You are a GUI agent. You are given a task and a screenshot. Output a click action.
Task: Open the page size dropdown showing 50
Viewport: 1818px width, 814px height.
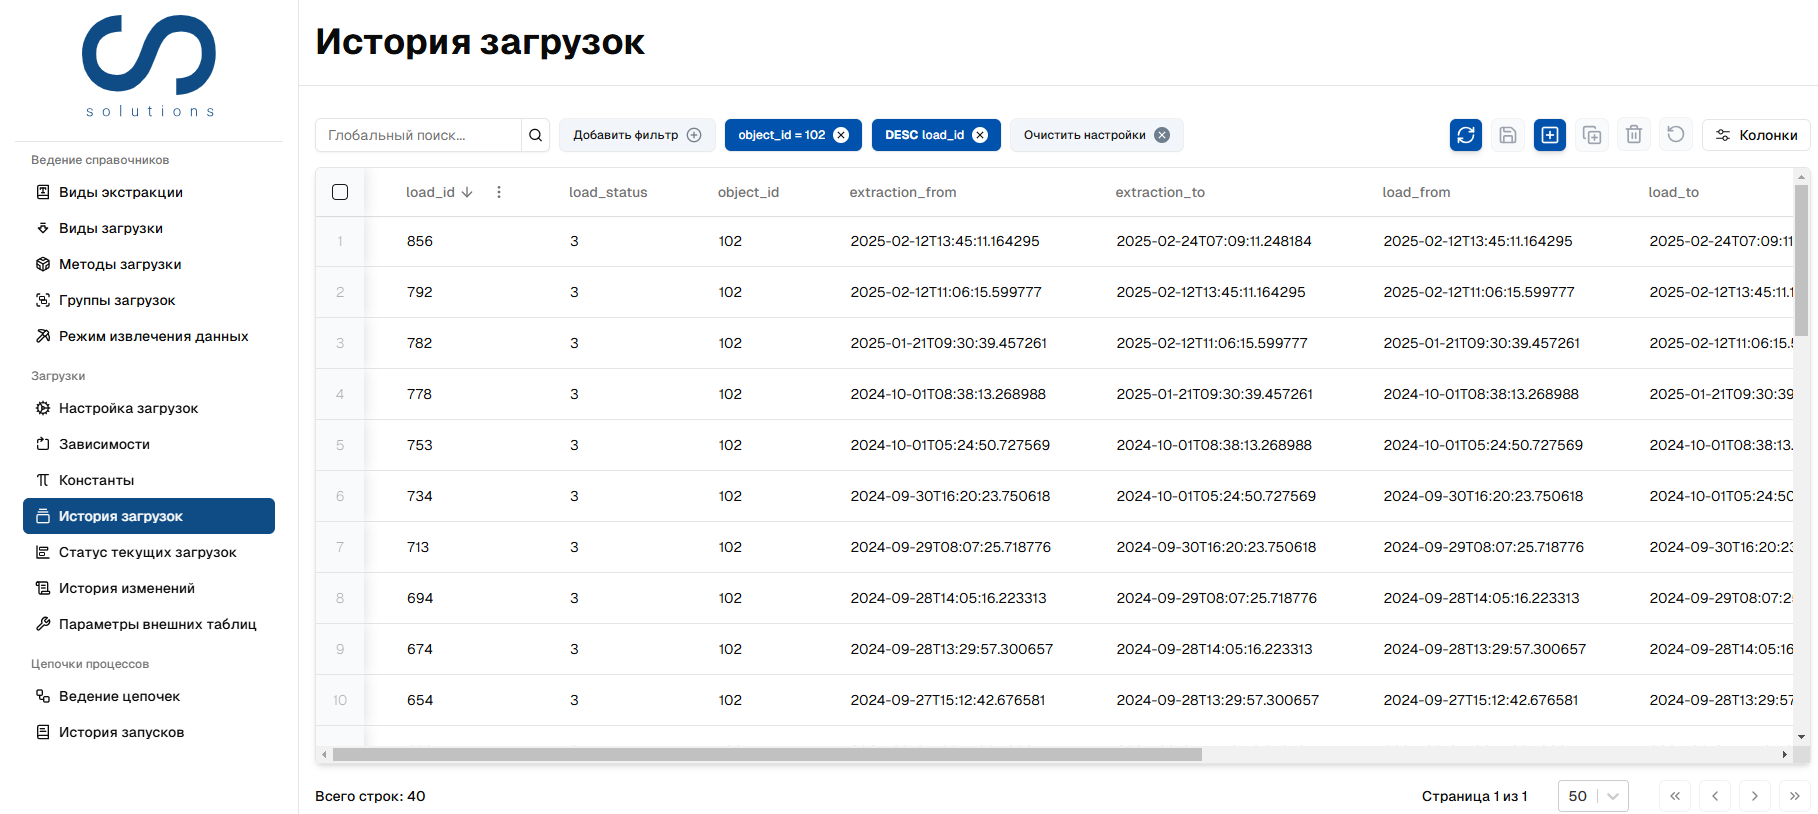point(1592,796)
